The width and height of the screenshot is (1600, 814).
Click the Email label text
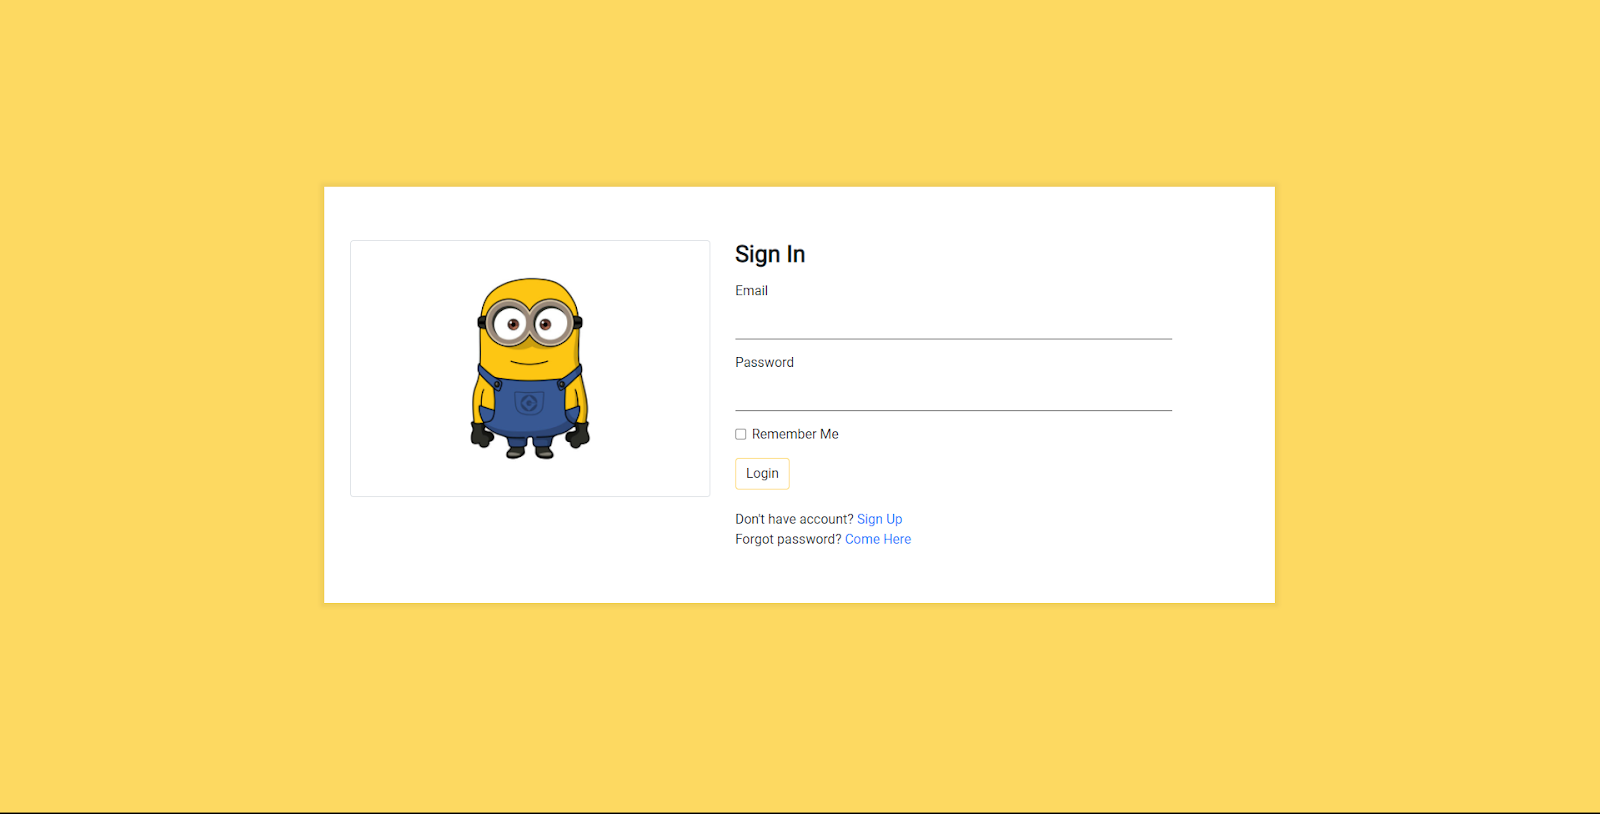point(751,291)
